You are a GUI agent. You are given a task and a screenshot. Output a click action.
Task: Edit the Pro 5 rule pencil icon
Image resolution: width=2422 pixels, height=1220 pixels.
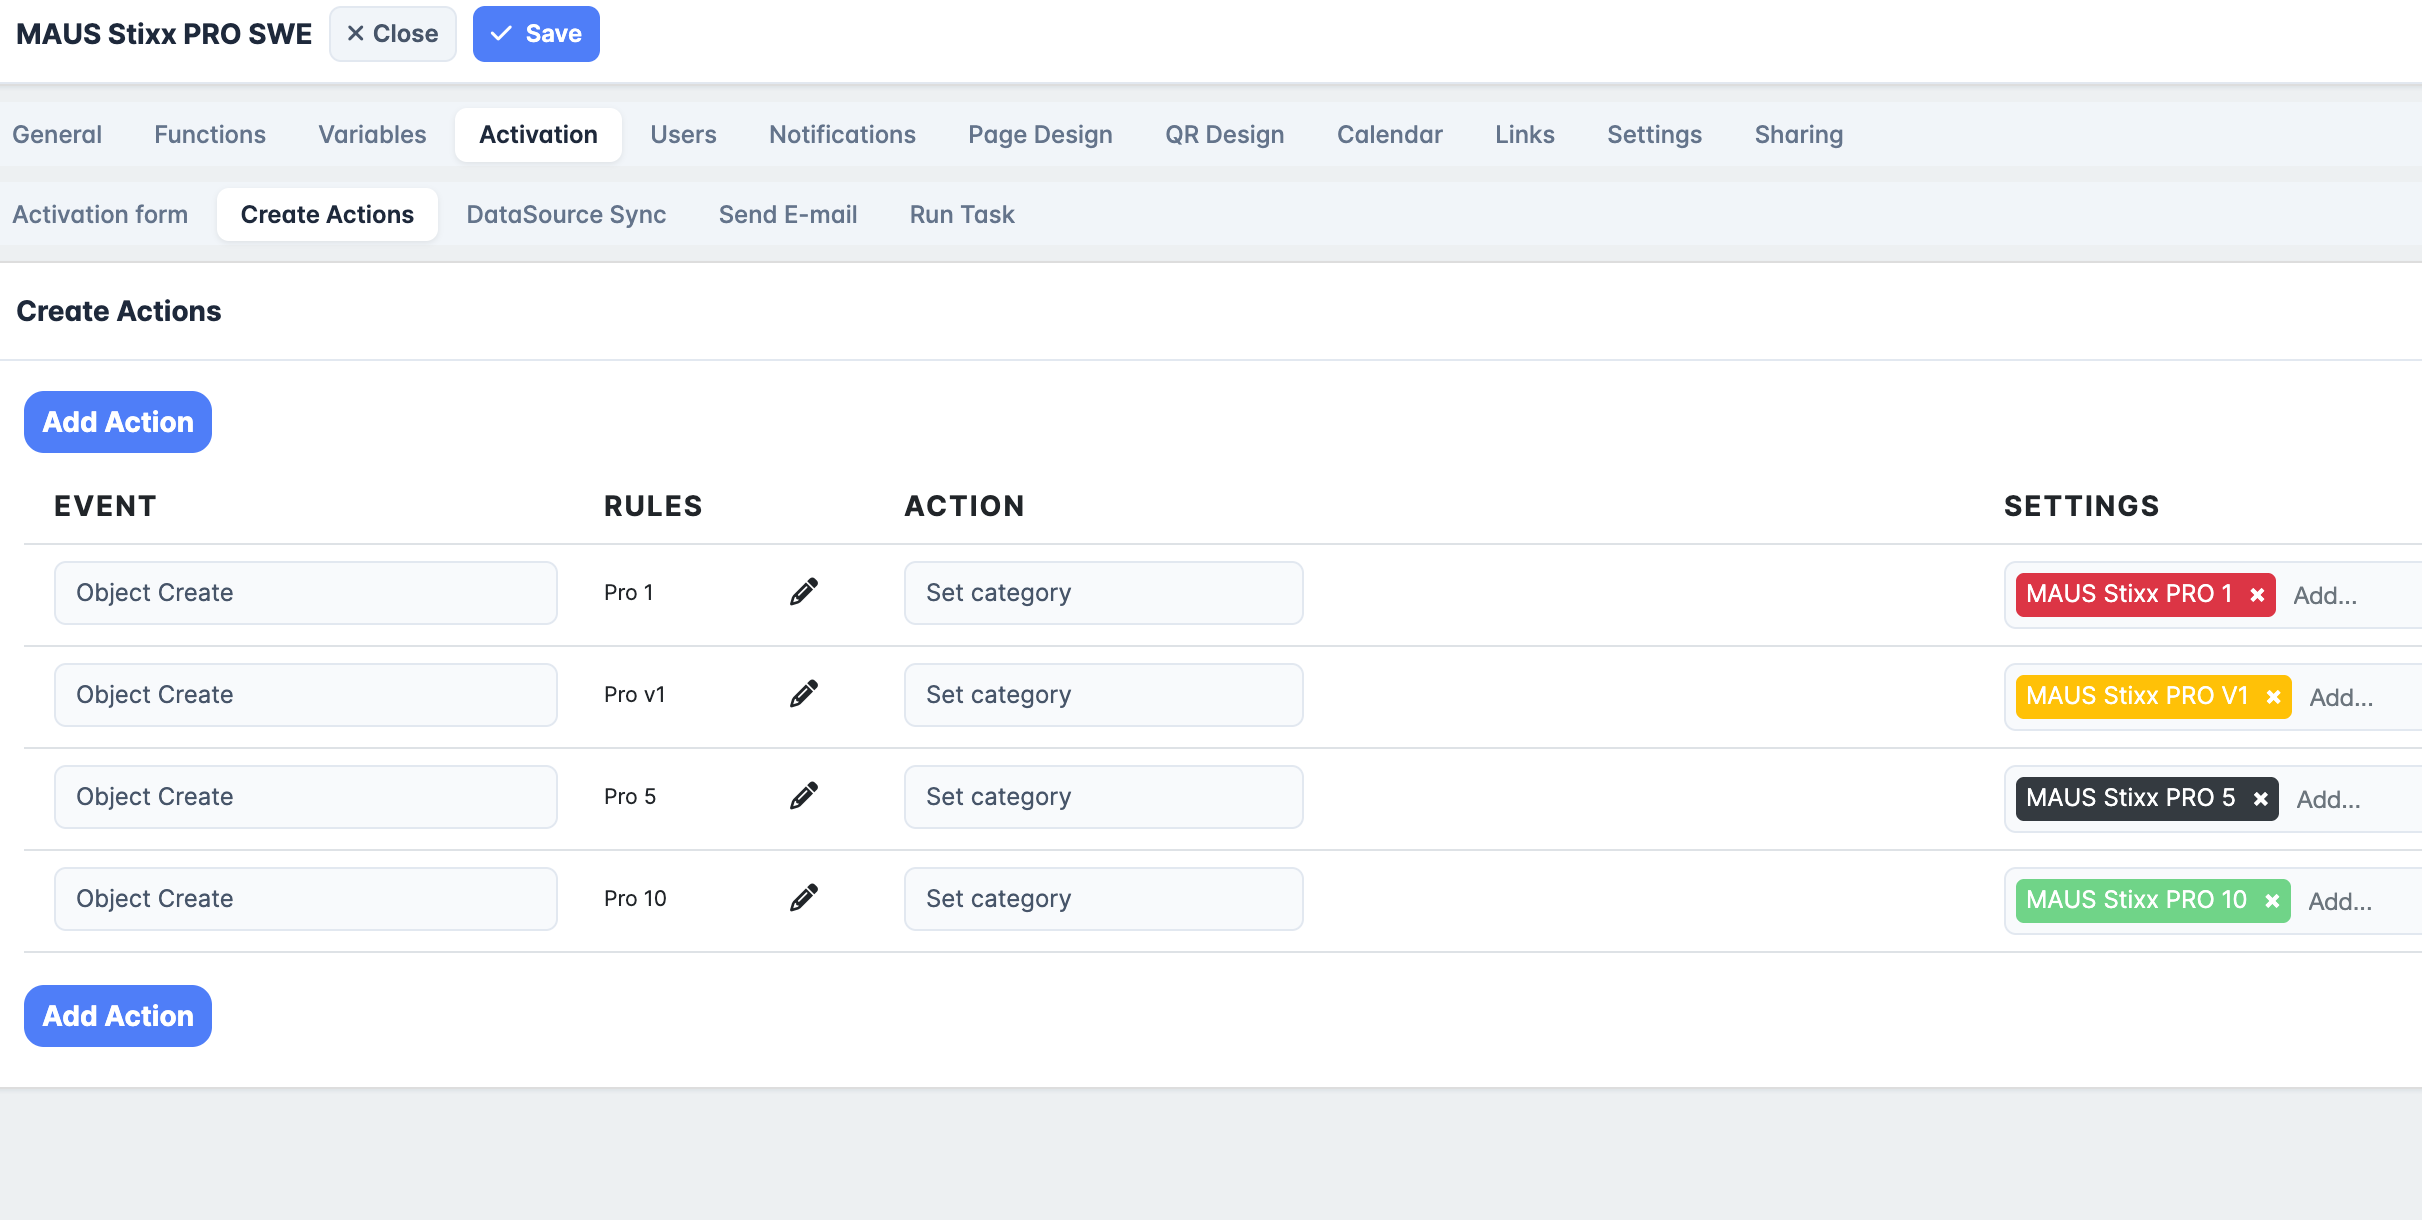pyautogui.click(x=804, y=796)
